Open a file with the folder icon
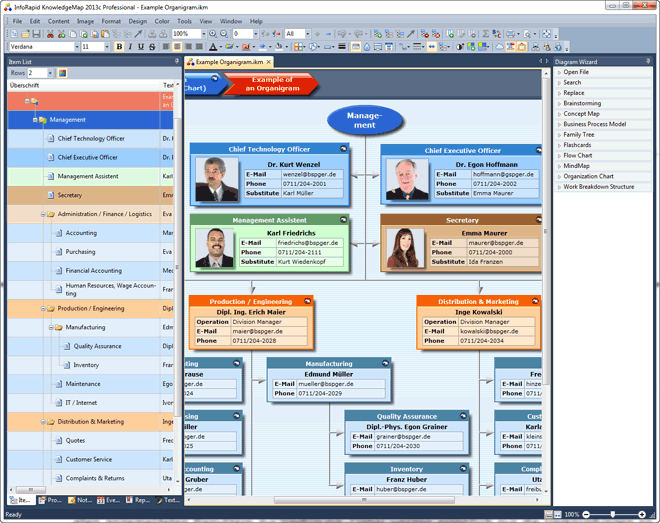Image resolution: width=660 pixels, height=523 pixels. coord(25,34)
